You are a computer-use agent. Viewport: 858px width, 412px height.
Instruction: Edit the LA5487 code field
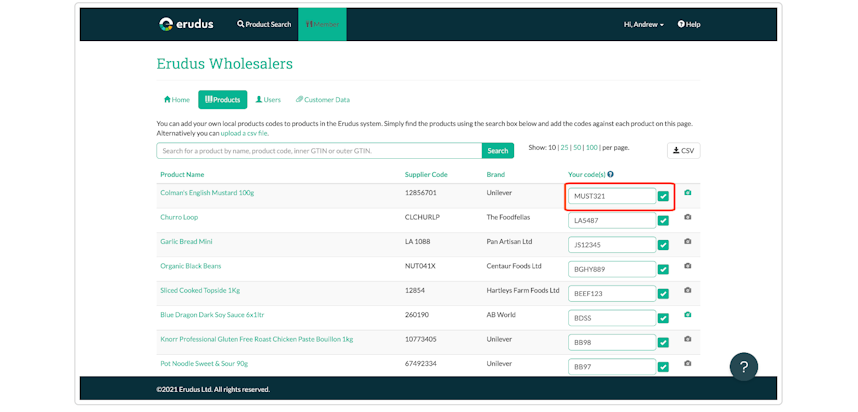pyautogui.click(x=612, y=220)
